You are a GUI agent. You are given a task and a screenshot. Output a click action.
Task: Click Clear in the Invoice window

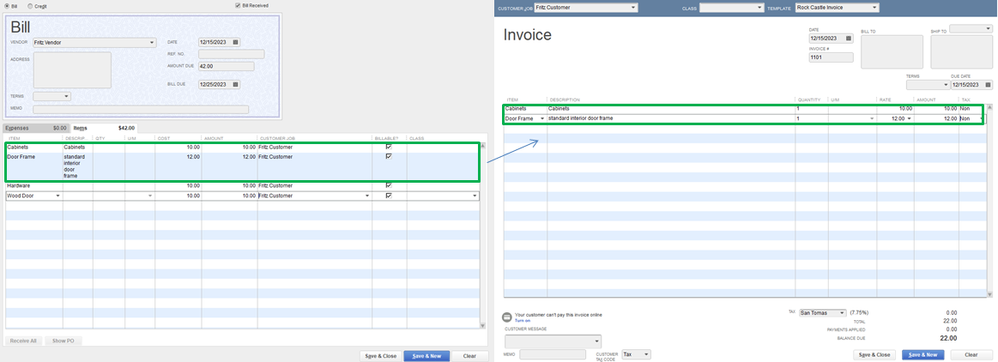pos(971,354)
